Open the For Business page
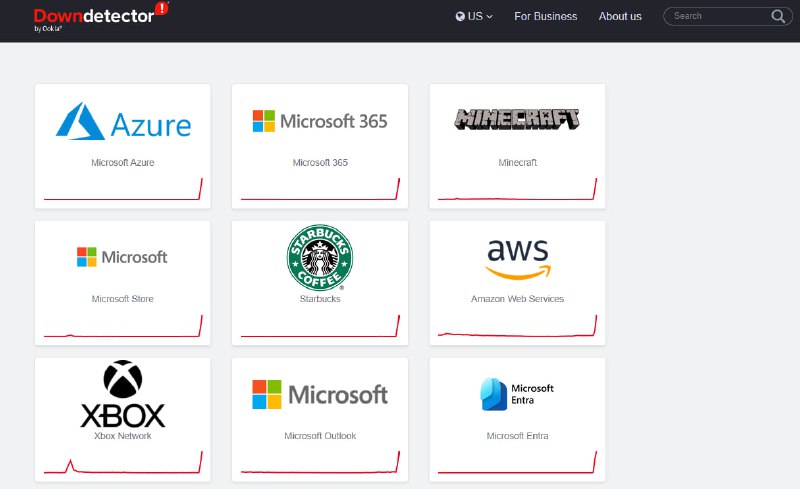This screenshot has width=800, height=489. [545, 16]
